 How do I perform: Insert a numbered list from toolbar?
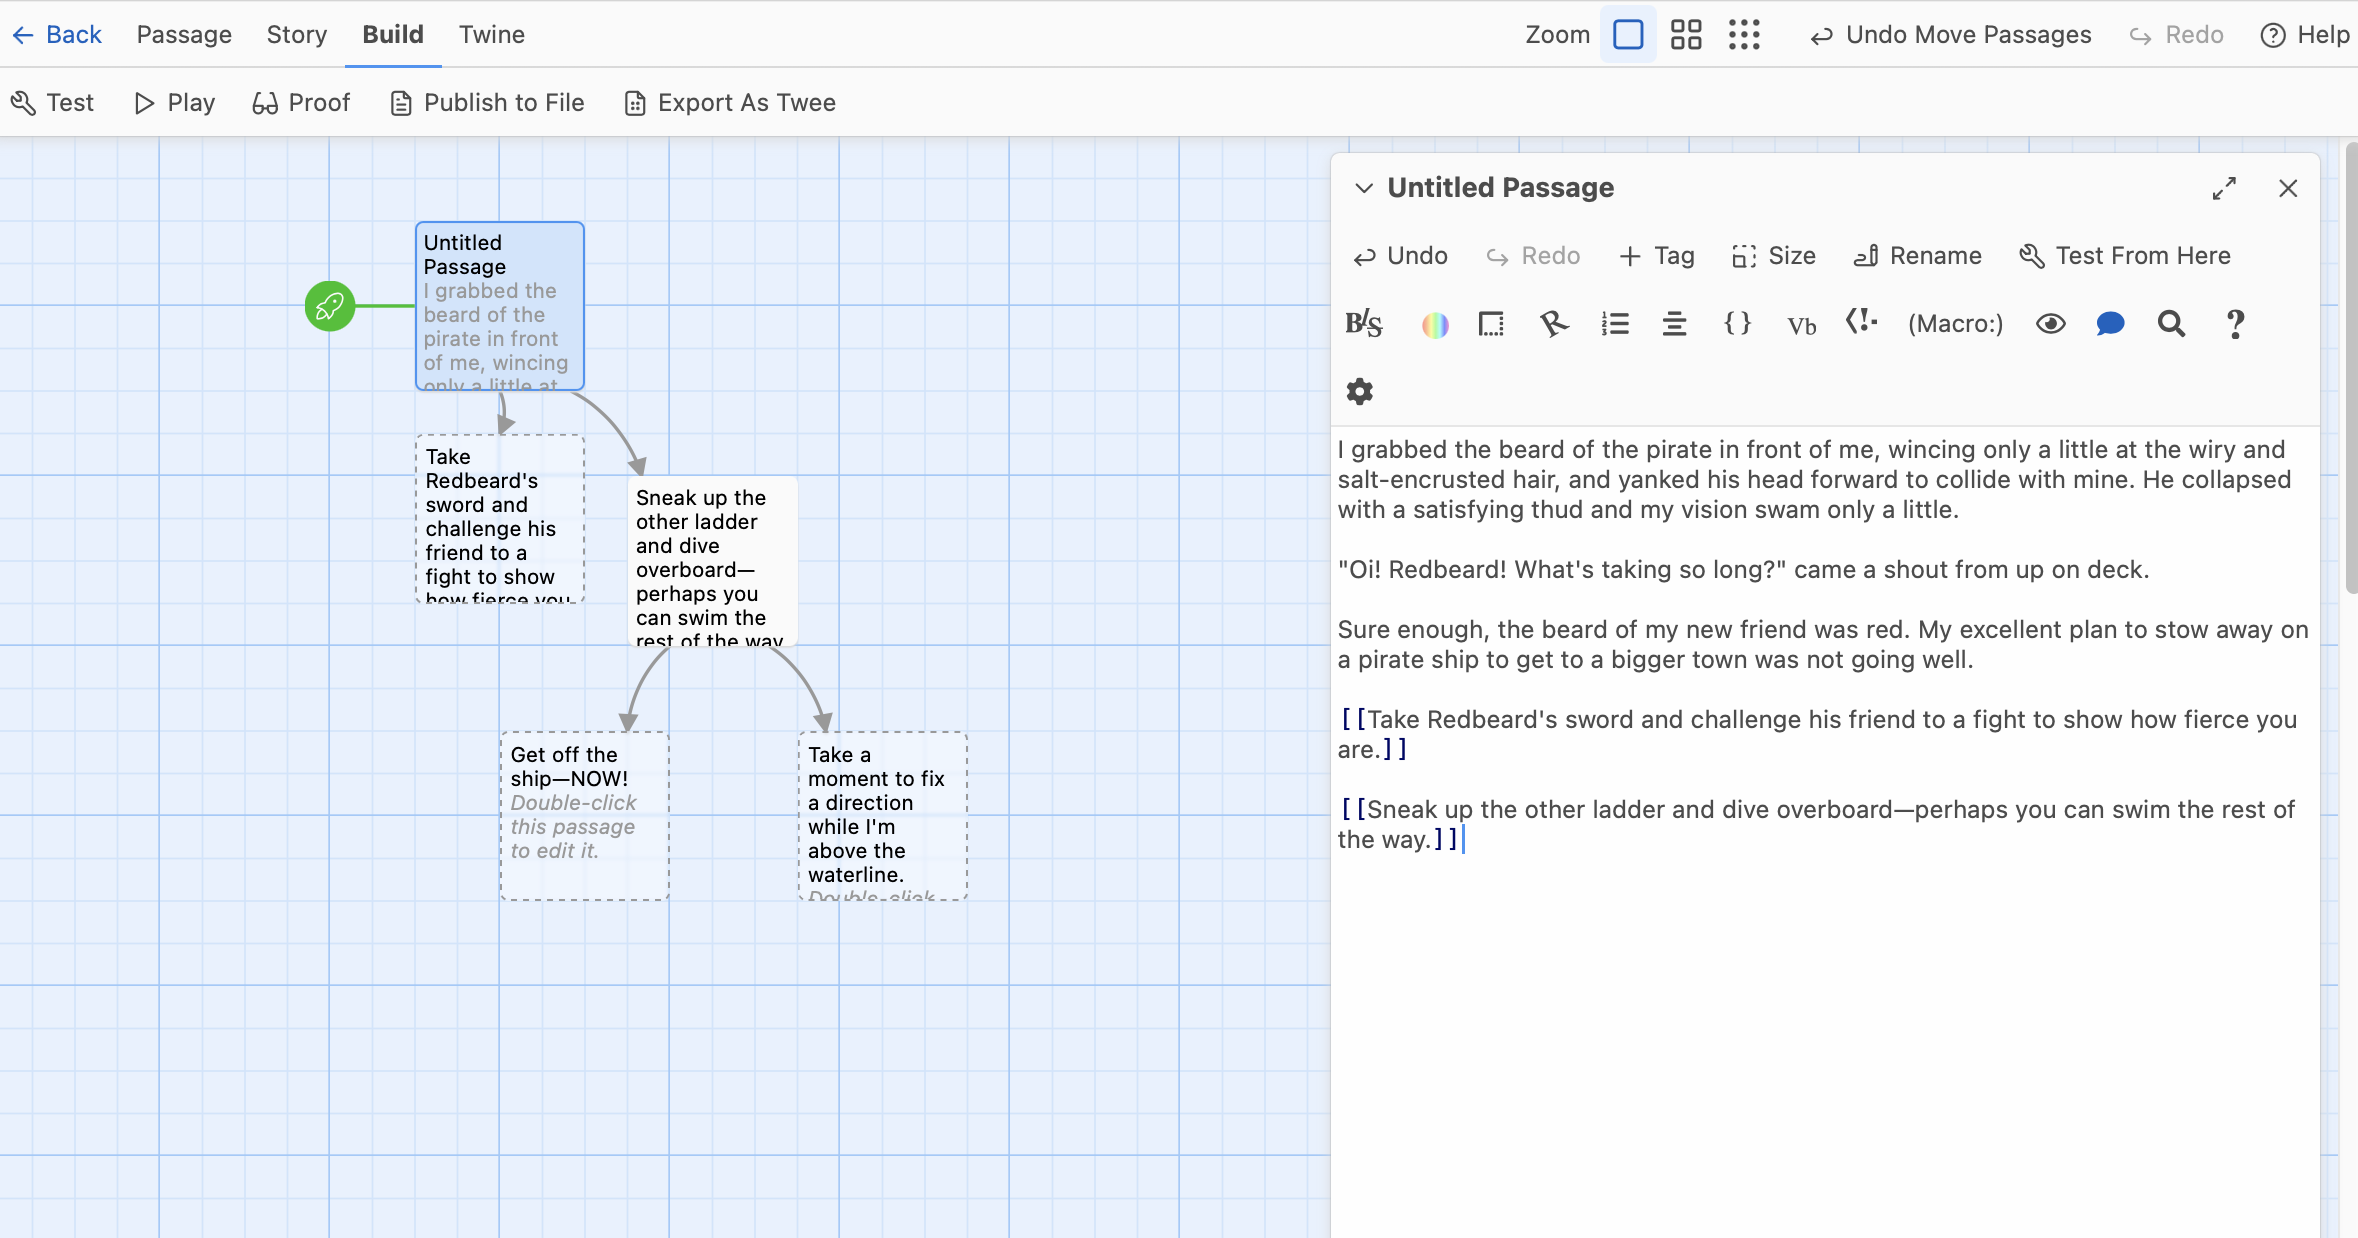click(x=1615, y=324)
